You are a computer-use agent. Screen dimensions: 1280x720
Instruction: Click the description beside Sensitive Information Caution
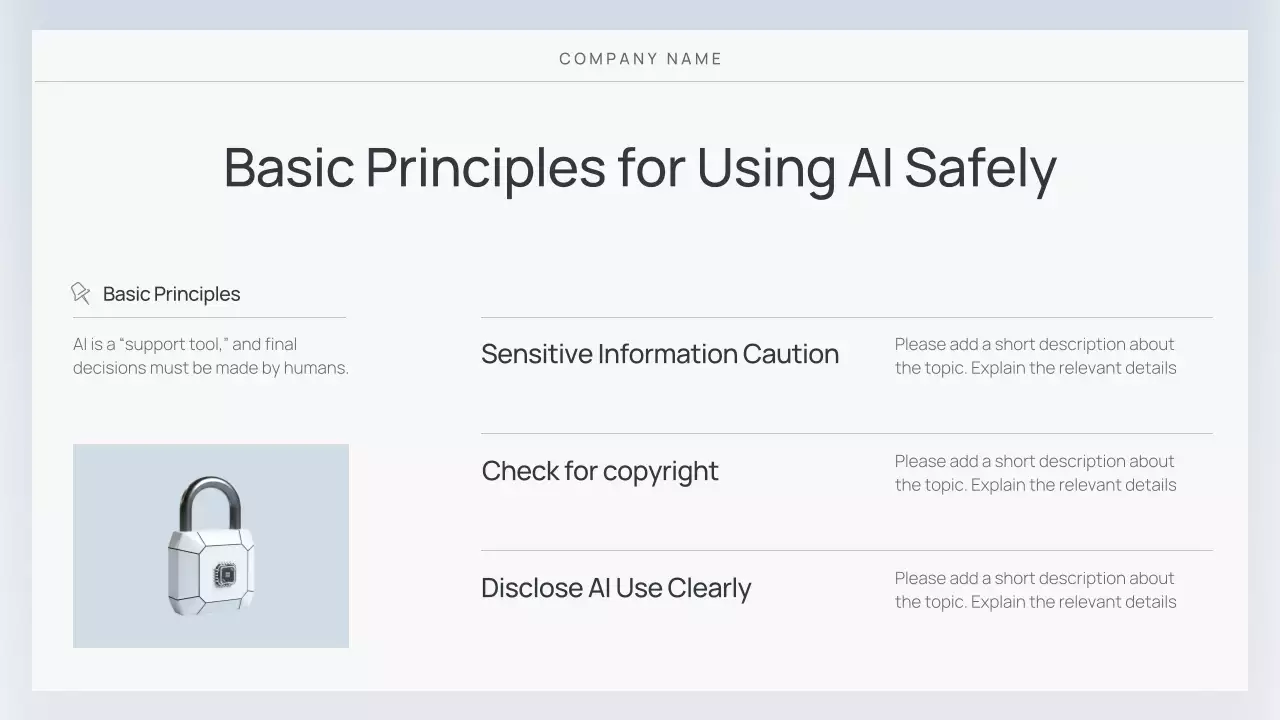click(x=1035, y=356)
